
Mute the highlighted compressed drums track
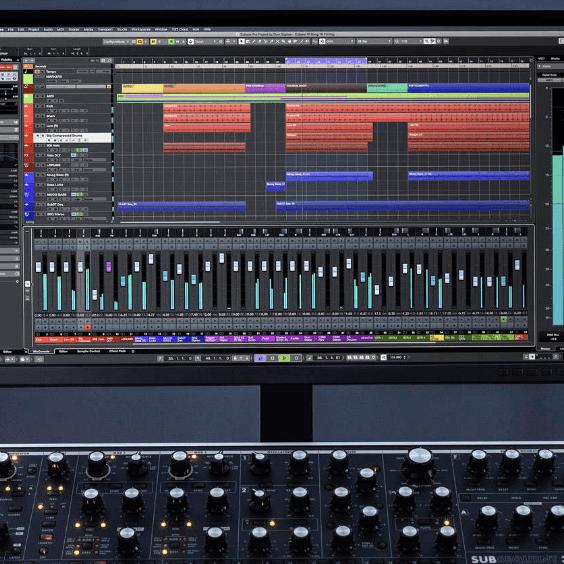pos(38,136)
